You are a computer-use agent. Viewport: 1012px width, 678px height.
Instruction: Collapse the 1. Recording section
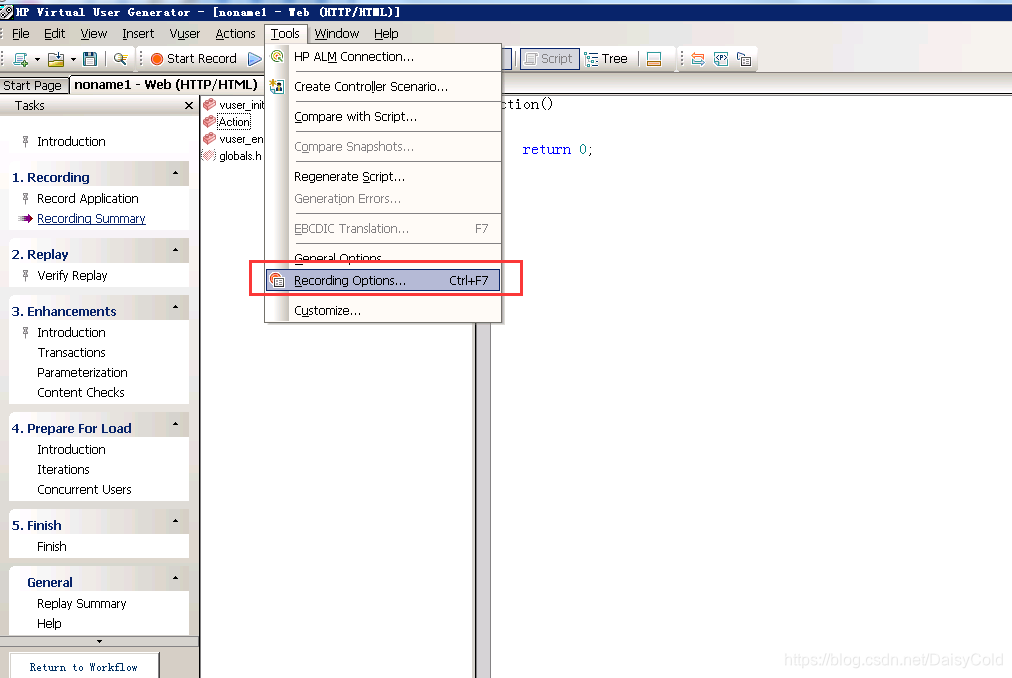pyautogui.click(x=176, y=174)
